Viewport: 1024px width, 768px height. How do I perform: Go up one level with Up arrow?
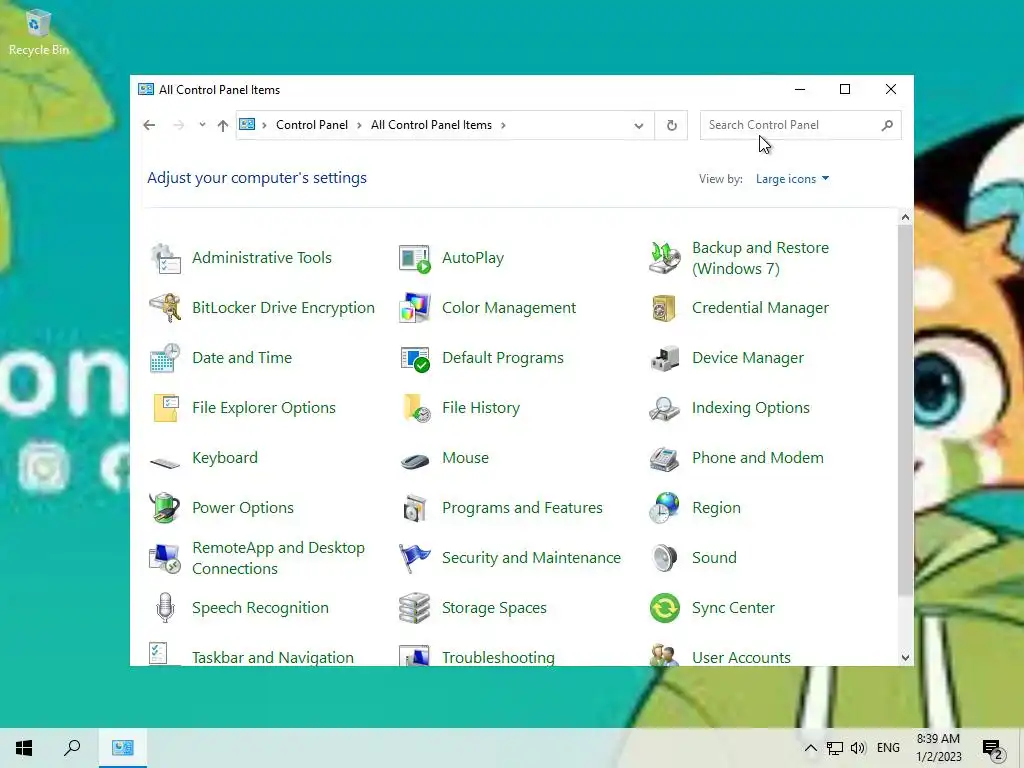[x=223, y=125]
